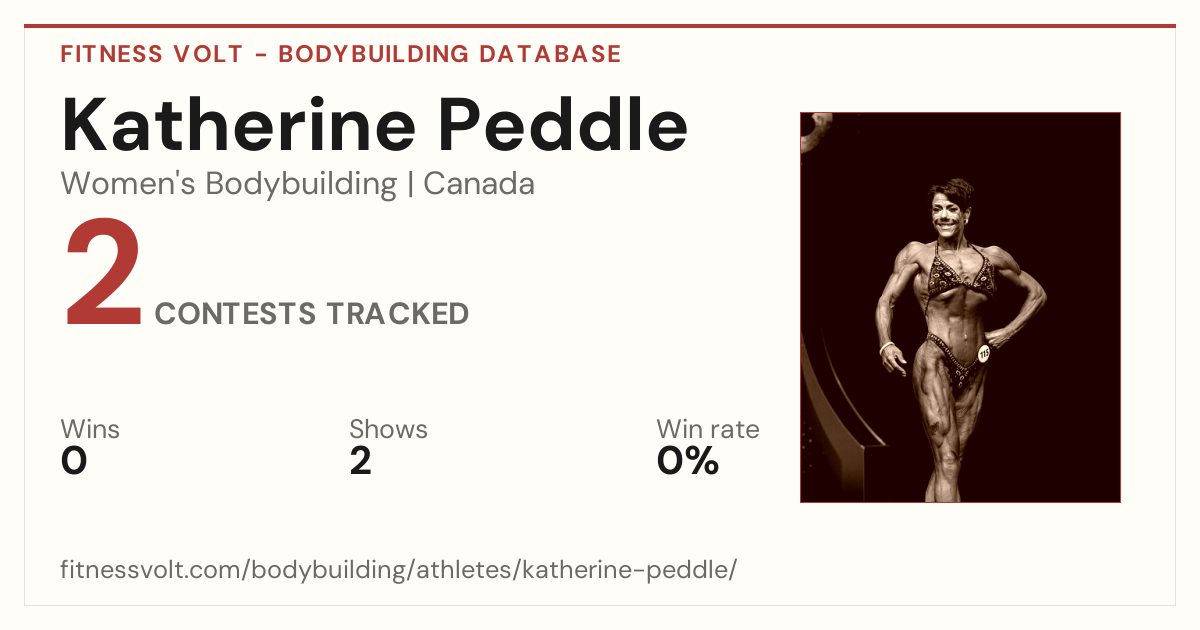Click the Contests Tracked label
This screenshot has width=1200, height=630.
point(312,314)
